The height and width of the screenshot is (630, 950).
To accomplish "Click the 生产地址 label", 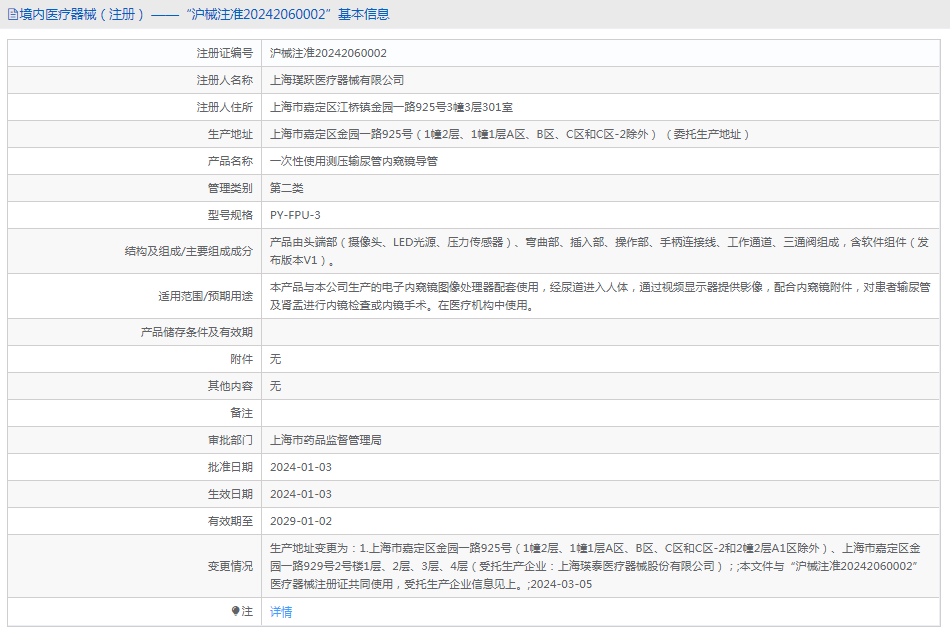I will coord(230,134).
